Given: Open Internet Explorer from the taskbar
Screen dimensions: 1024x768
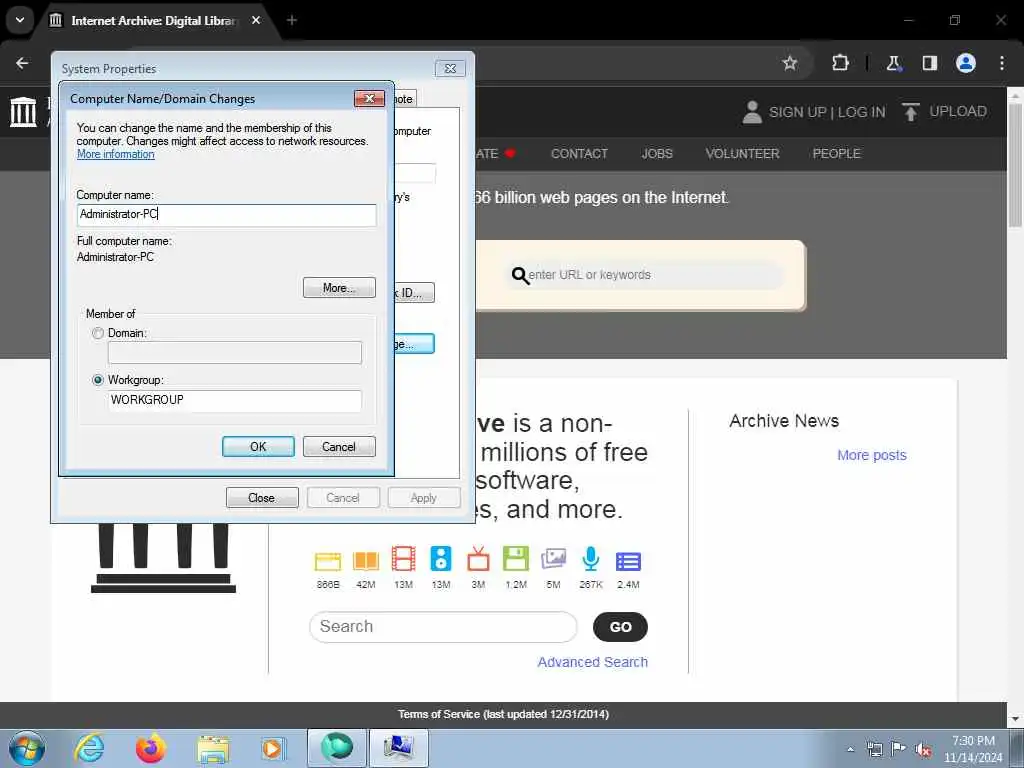Looking at the screenshot, I should point(89,748).
